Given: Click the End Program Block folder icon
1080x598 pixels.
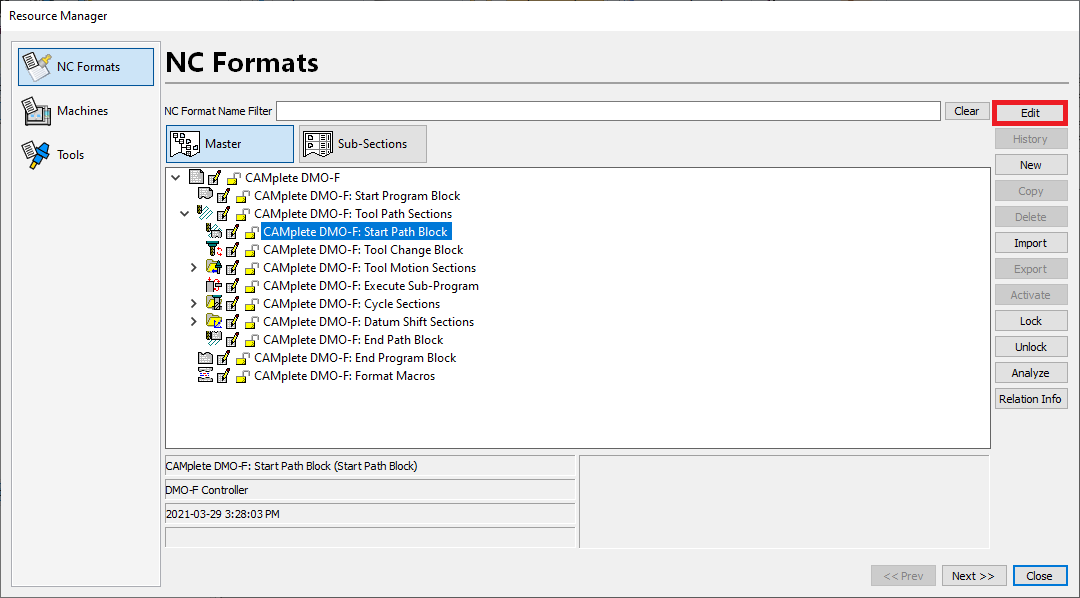Looking at the screenshot, I should [x=207, y=357].
